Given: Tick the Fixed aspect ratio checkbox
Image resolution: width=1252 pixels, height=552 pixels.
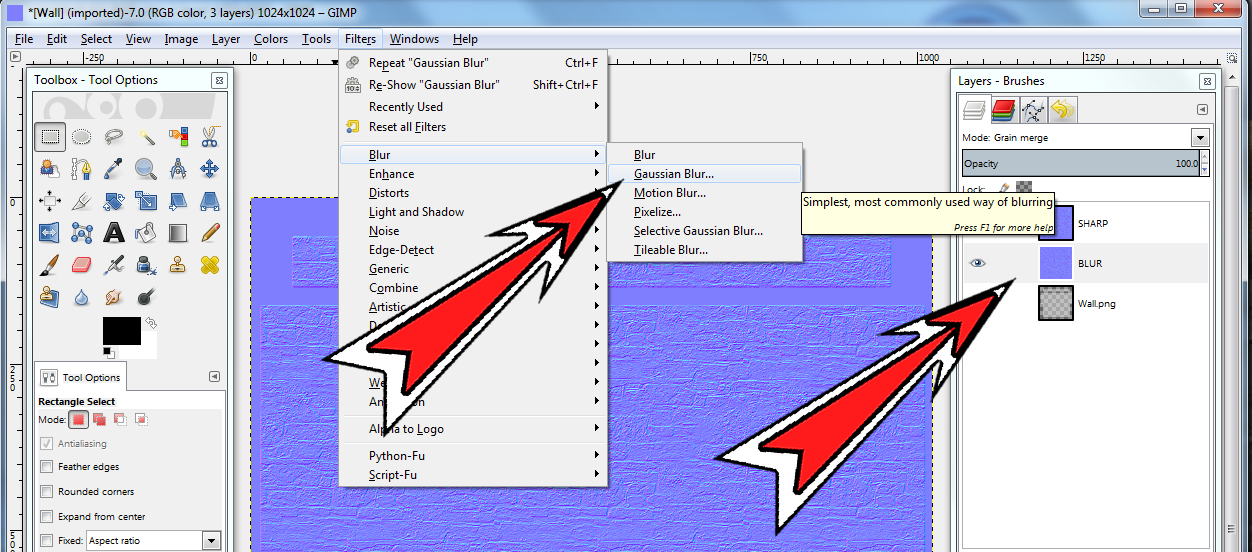Looking at the screenshot, I should pos(46,541).
